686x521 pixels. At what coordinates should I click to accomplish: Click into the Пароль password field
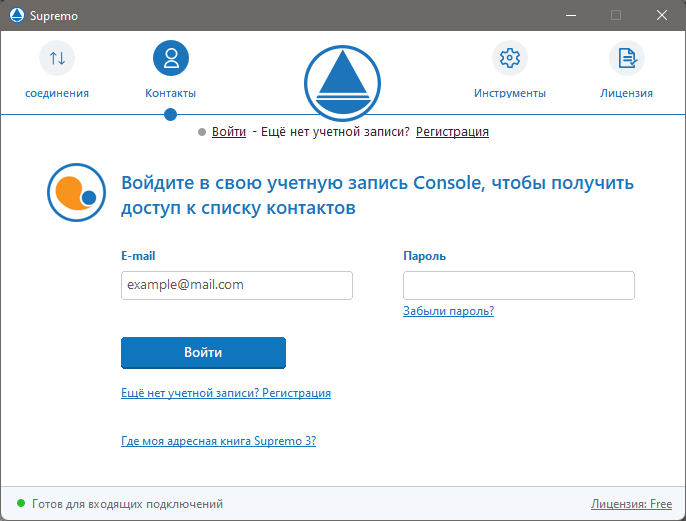tap(518, 285)
